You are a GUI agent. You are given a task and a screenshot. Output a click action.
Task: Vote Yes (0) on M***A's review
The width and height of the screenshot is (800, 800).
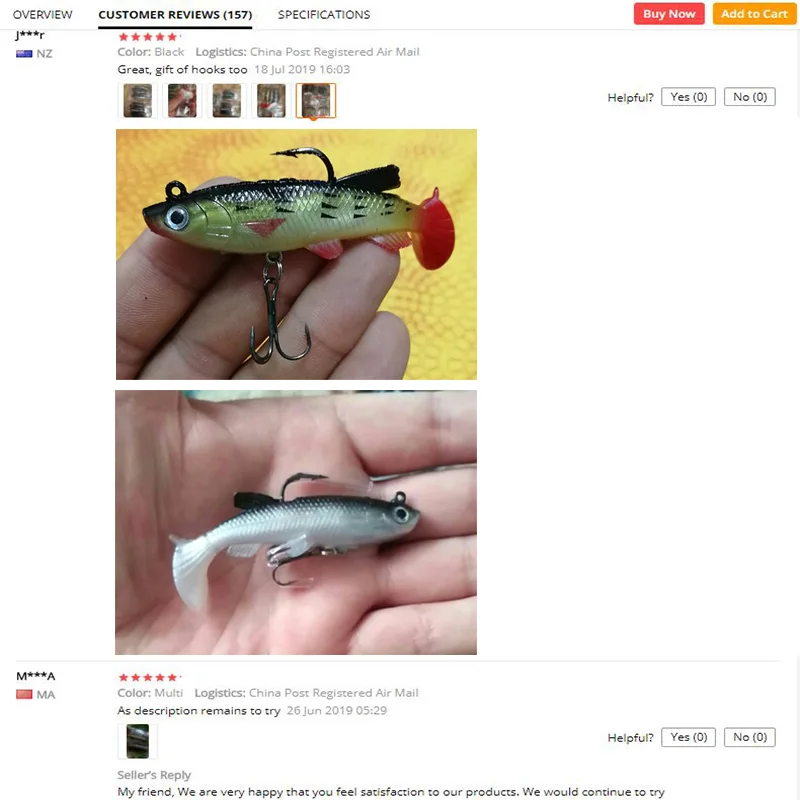tap(688, 737)
